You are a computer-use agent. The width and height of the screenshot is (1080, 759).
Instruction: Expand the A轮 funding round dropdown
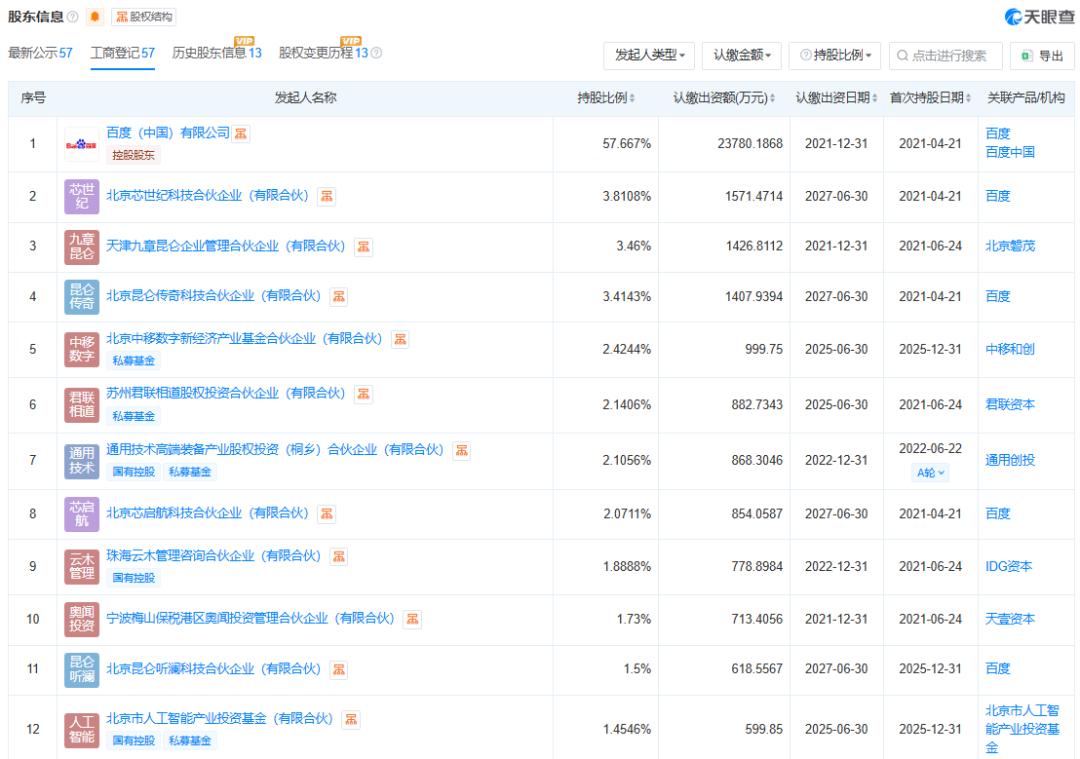(x=930, y=472)
